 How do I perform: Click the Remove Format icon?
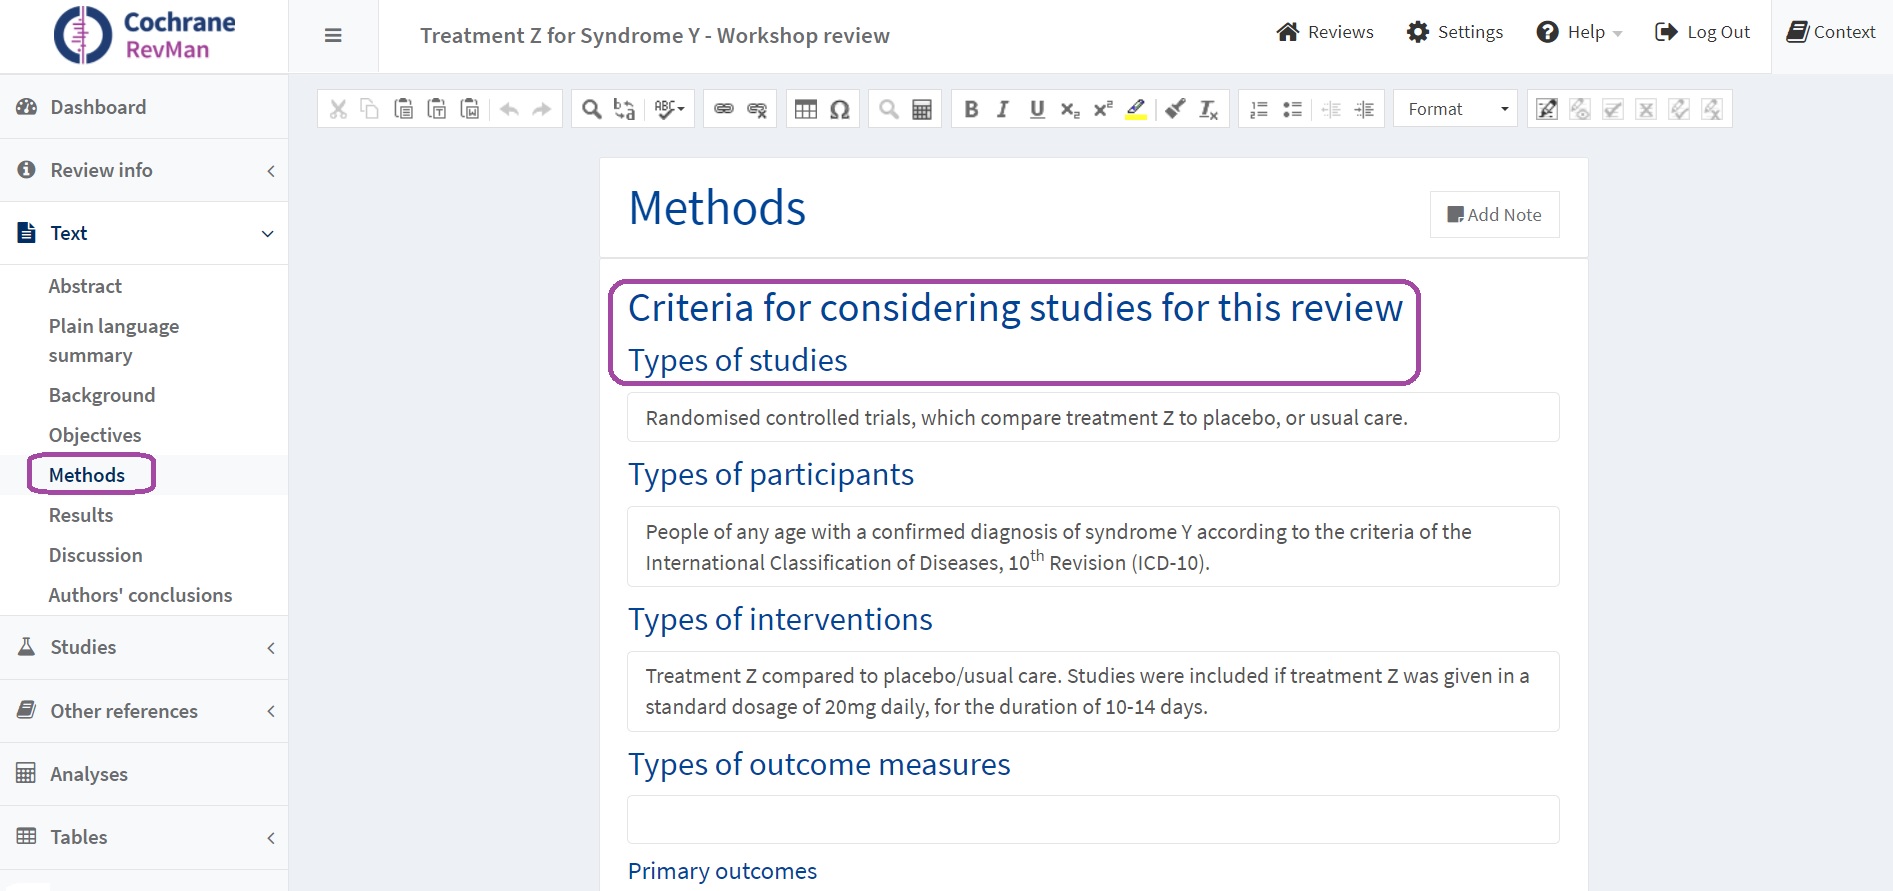click(1208, 109)
